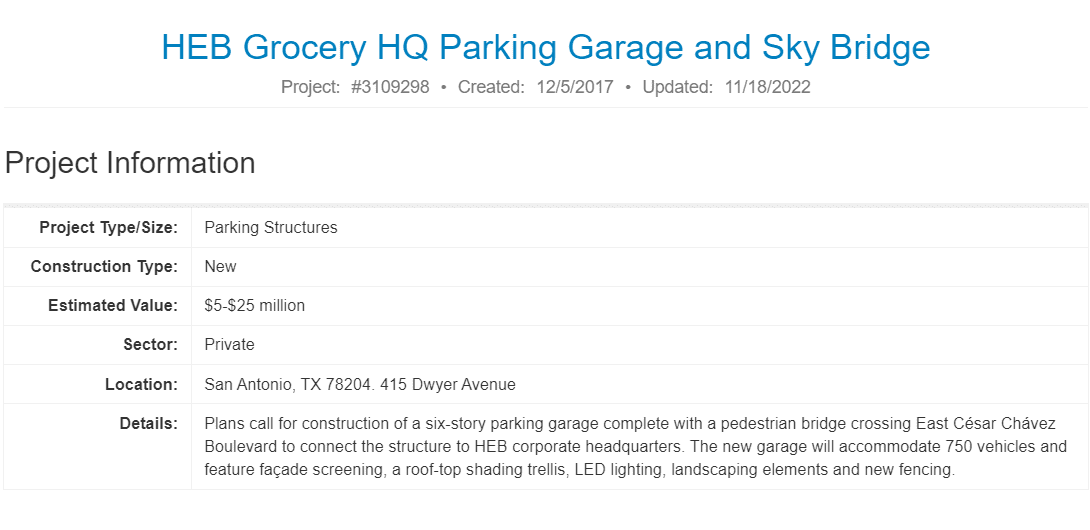Click the HEB Grocery HQ Parking Garage title

point(545,47)
